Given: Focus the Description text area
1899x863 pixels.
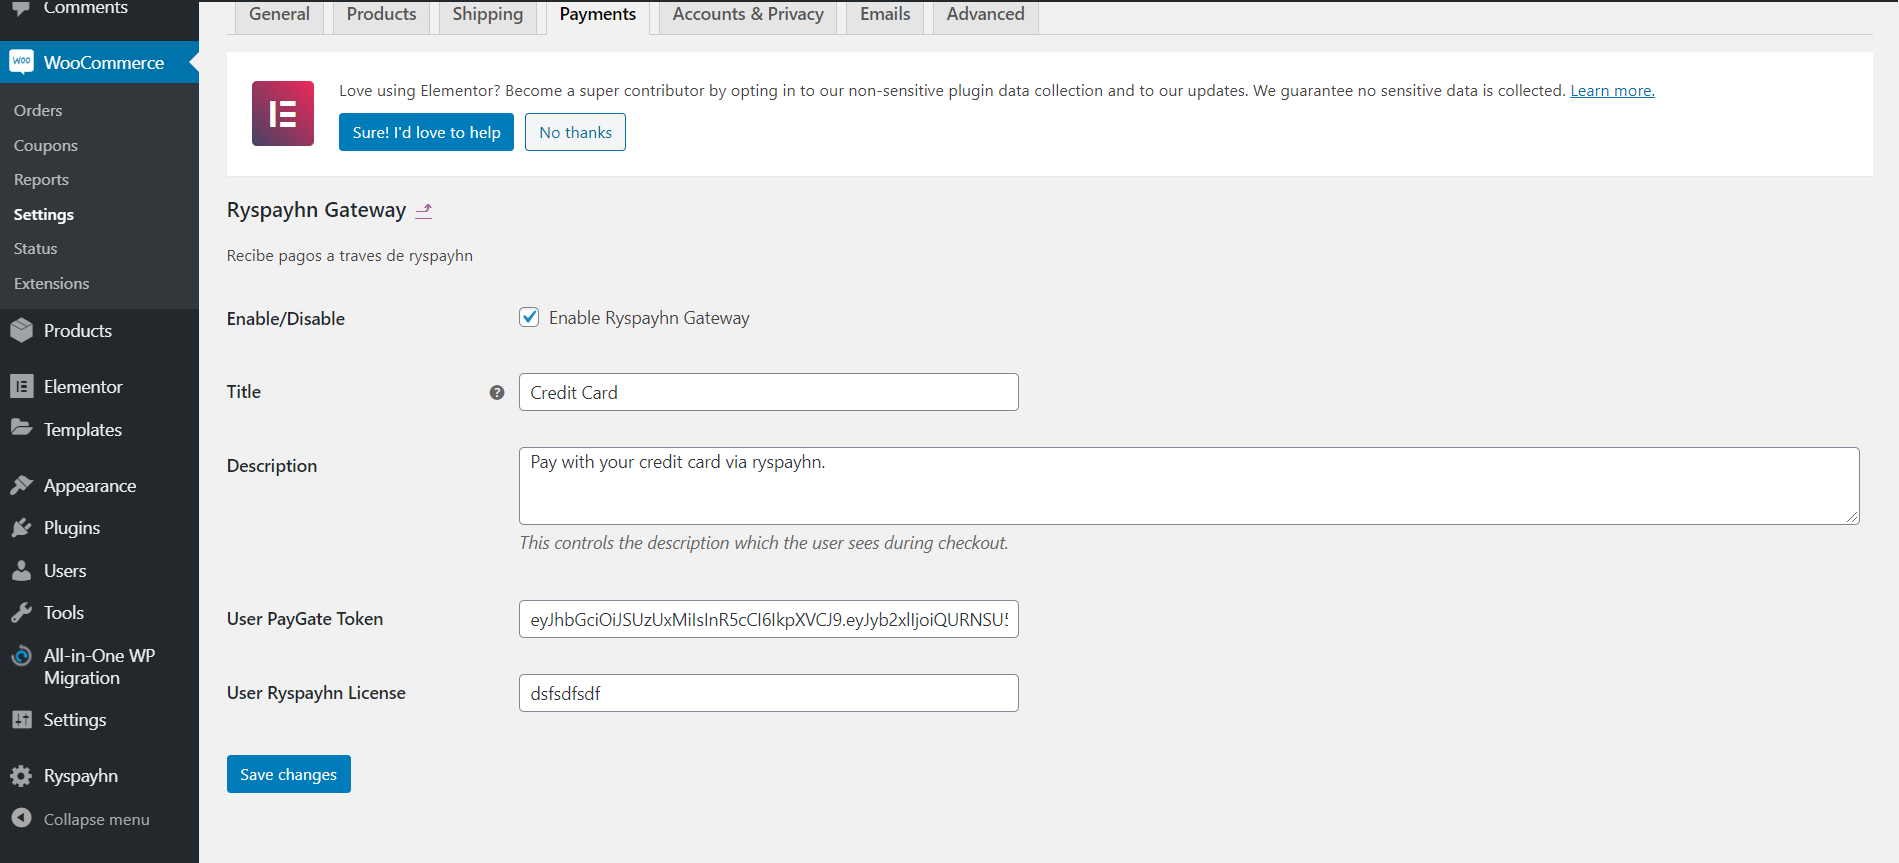Looking at the screenshot, I should pyautogui.click(x=1188, y=486).
